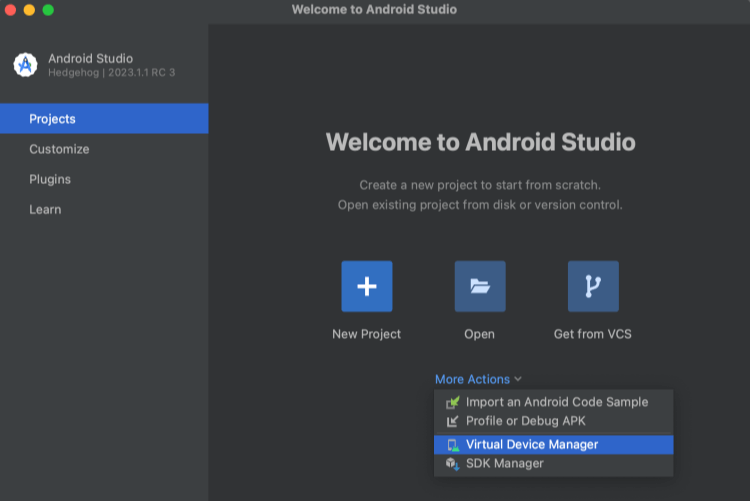The height and width of the screenshot is (501, 750).
Task: Open SDK Manager from menu
Action: (x=553, y=463)
